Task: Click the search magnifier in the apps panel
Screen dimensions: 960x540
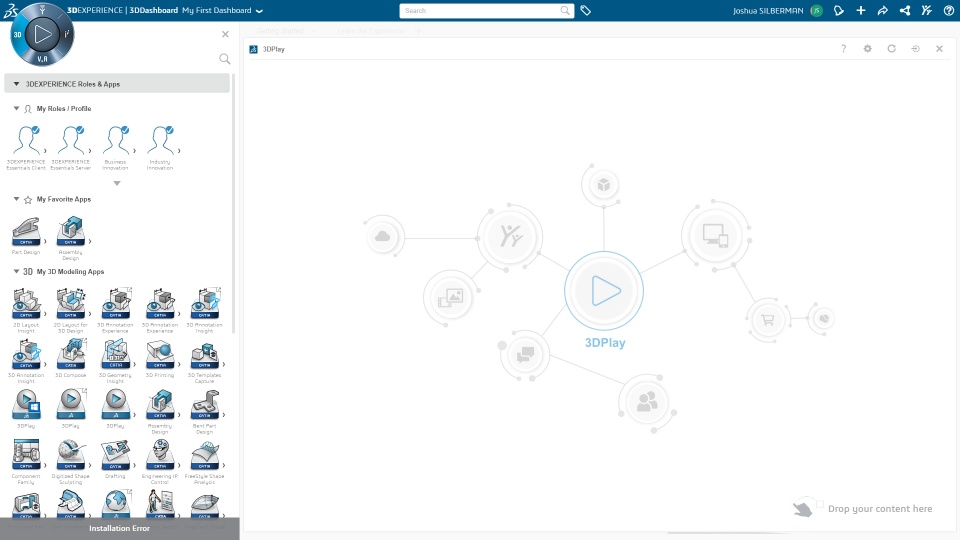Action: pos(225,59)
